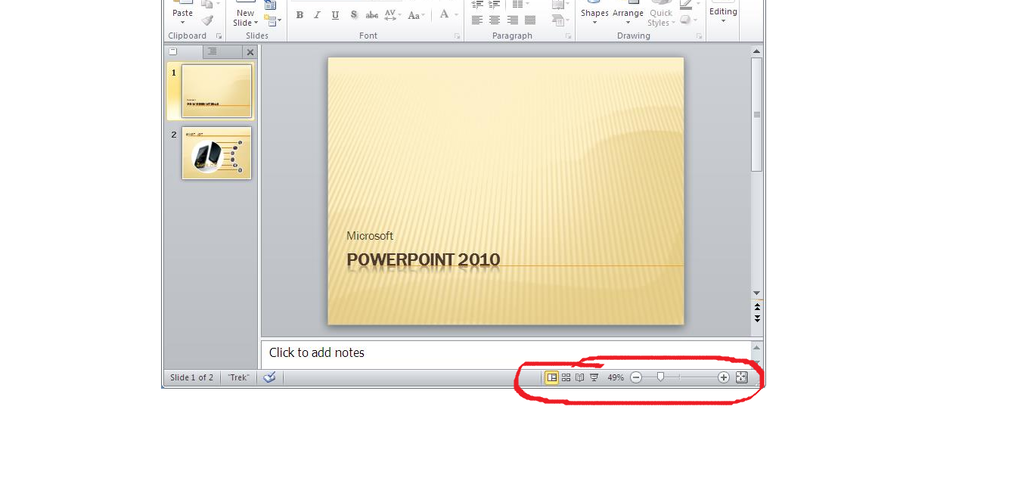Select slide 1 thumbnail
The image size is (1024, 484).
tap(217, 91)
